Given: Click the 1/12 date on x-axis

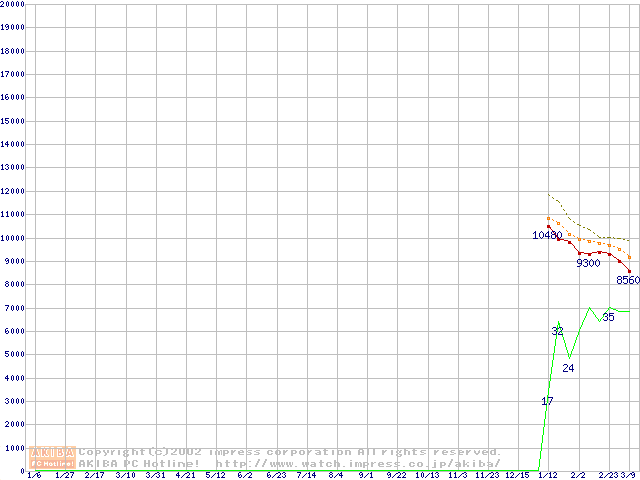Looking at the screenshot, I should [x=547, y=475].
